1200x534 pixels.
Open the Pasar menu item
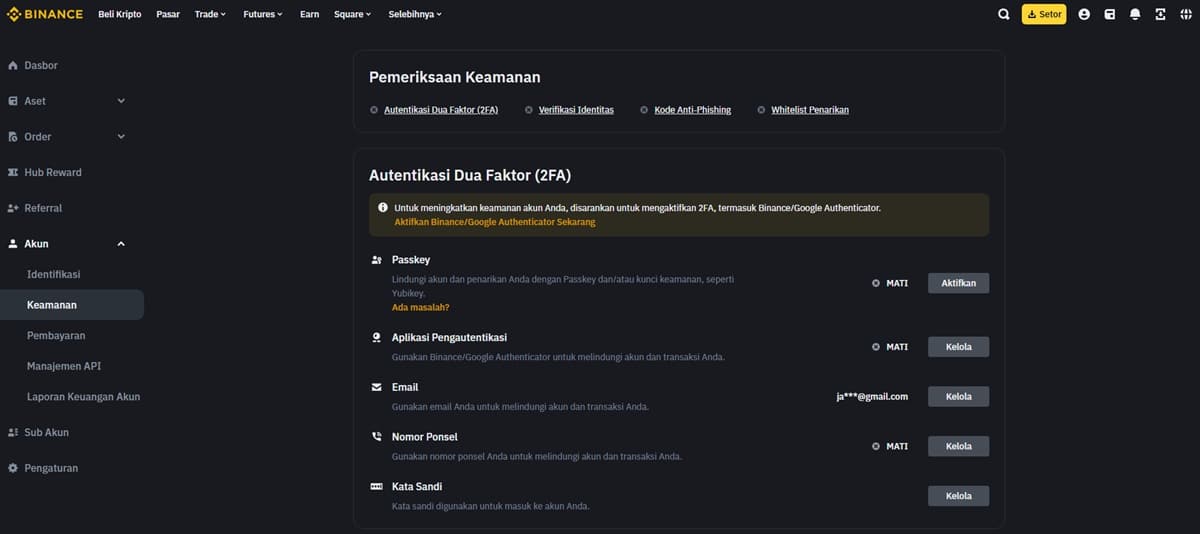pos(168,14)
